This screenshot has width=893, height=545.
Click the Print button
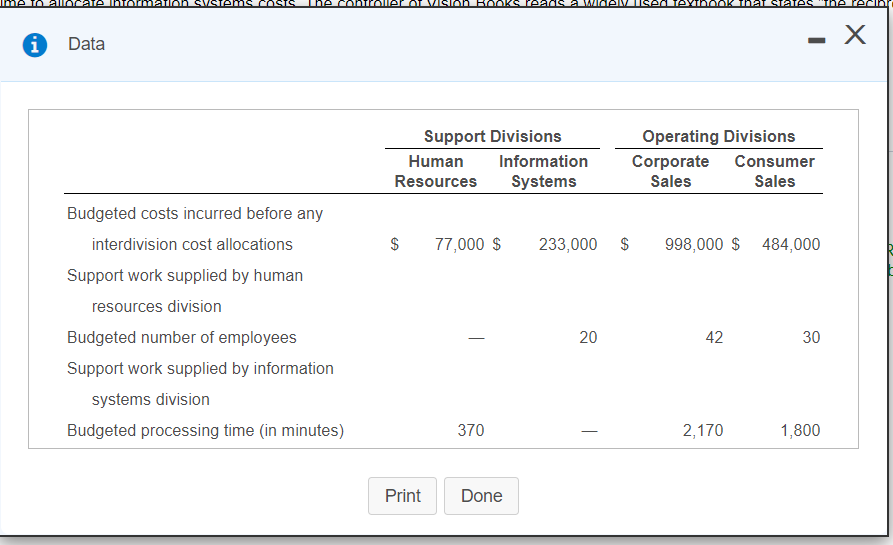[402, 496]
